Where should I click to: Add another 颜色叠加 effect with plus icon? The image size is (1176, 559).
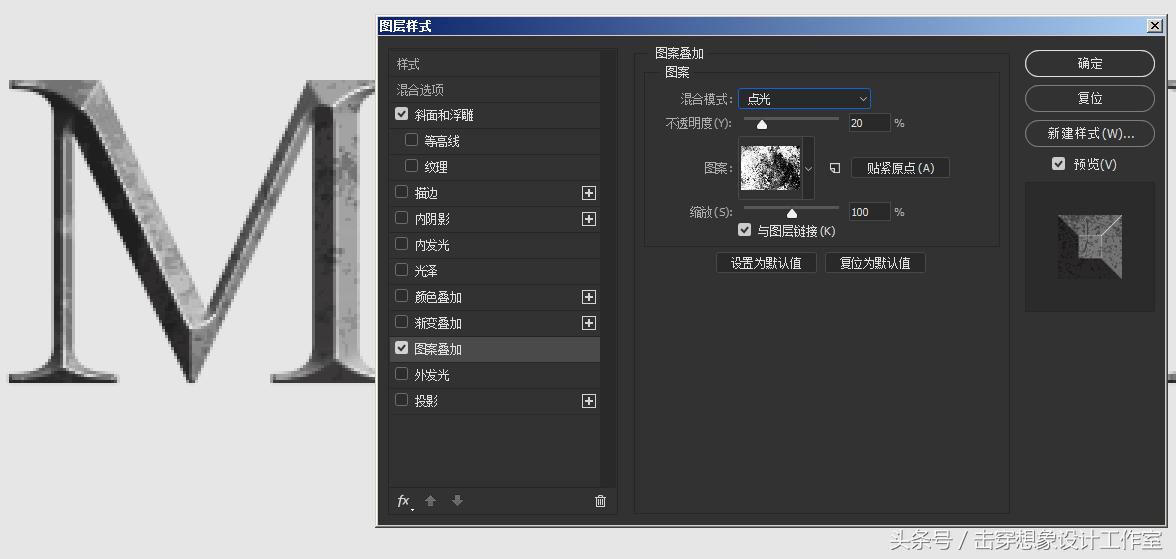point(589,297)
